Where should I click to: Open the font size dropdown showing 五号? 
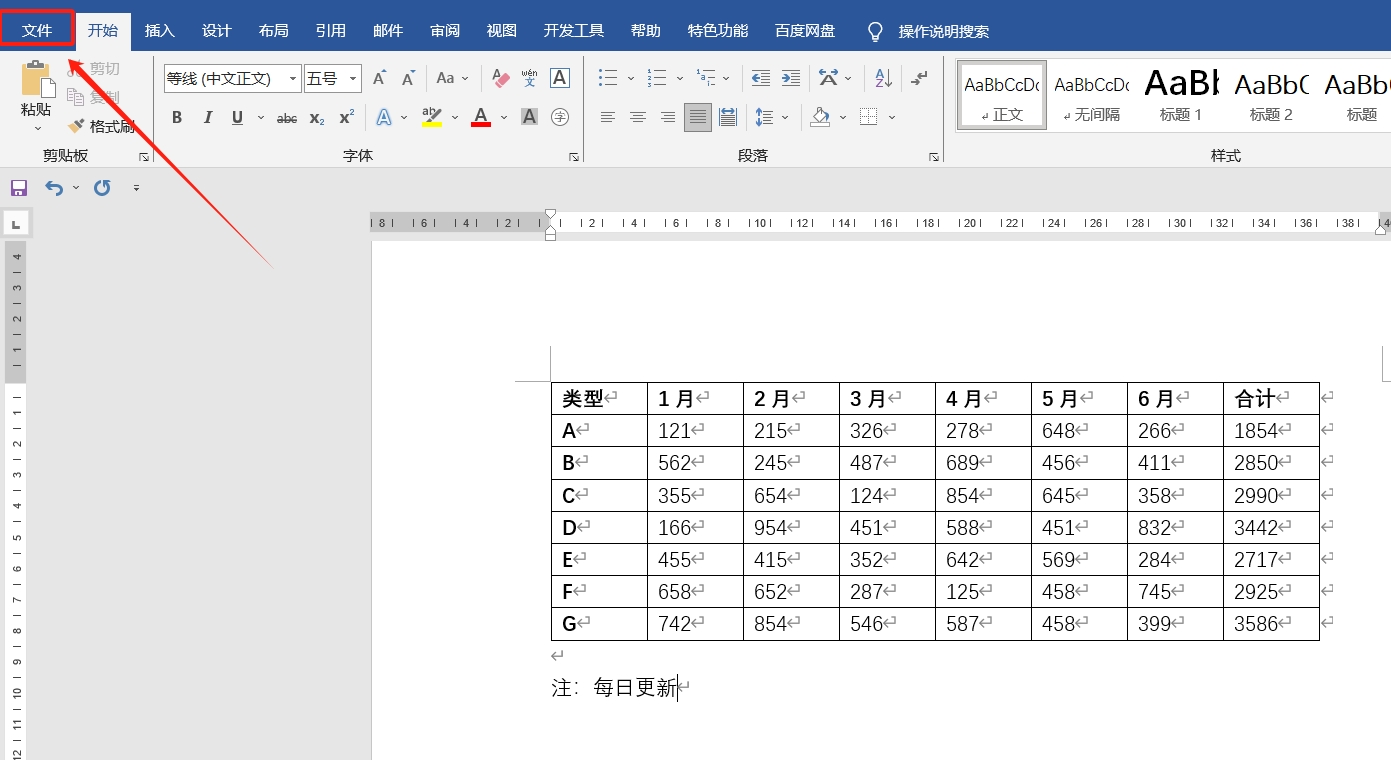coord(351,78)
